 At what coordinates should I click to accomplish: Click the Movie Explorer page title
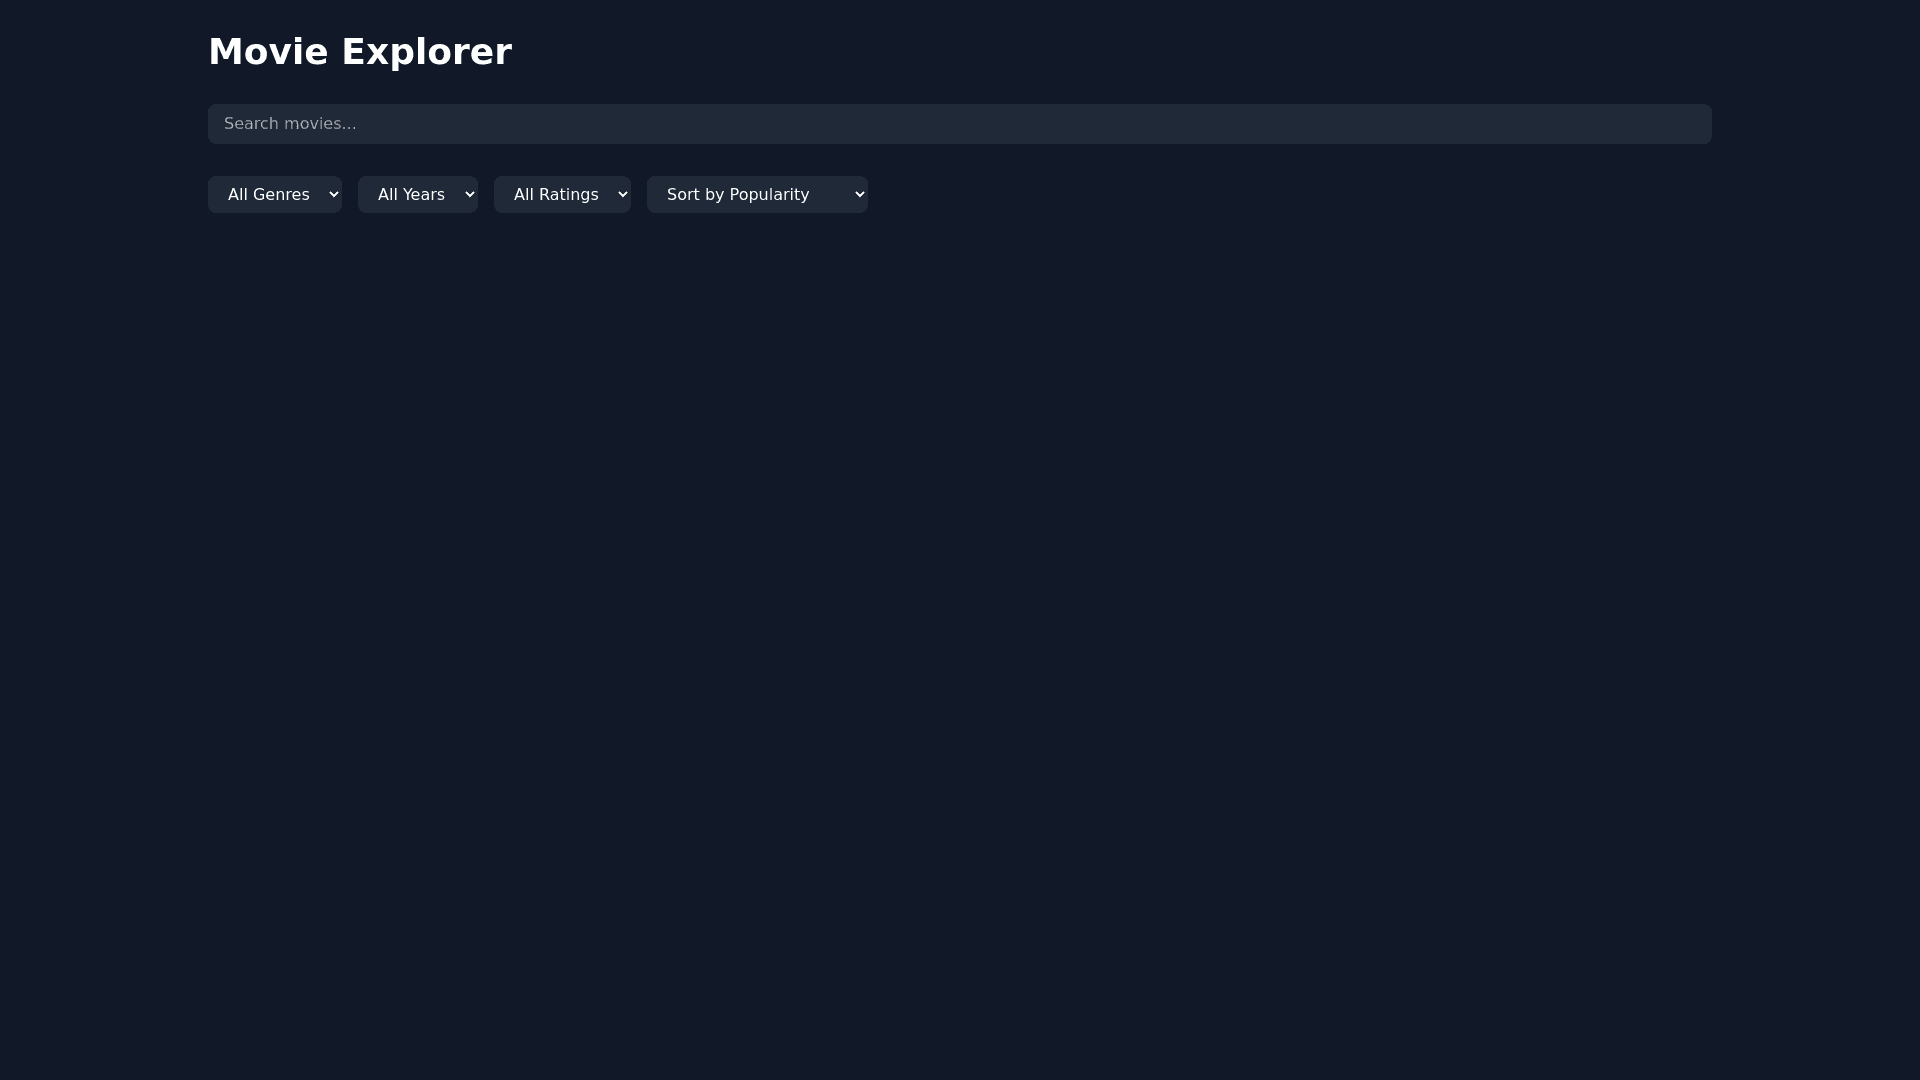(x=360, y=52)
